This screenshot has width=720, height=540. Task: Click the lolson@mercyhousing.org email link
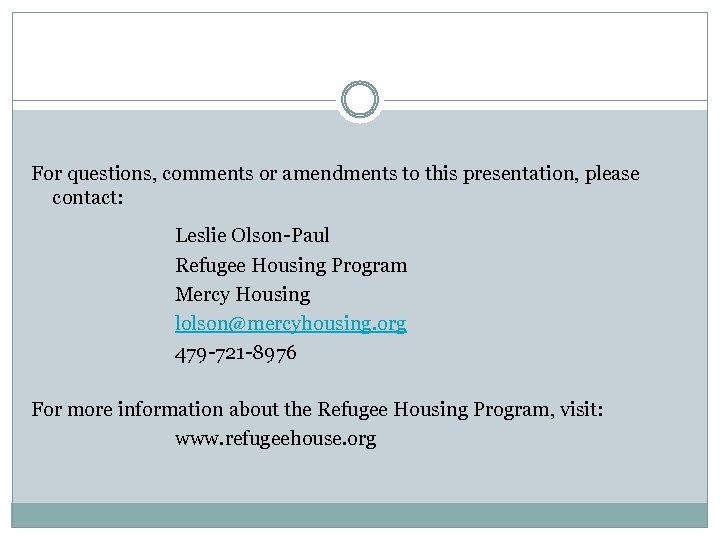coord(290,324)
